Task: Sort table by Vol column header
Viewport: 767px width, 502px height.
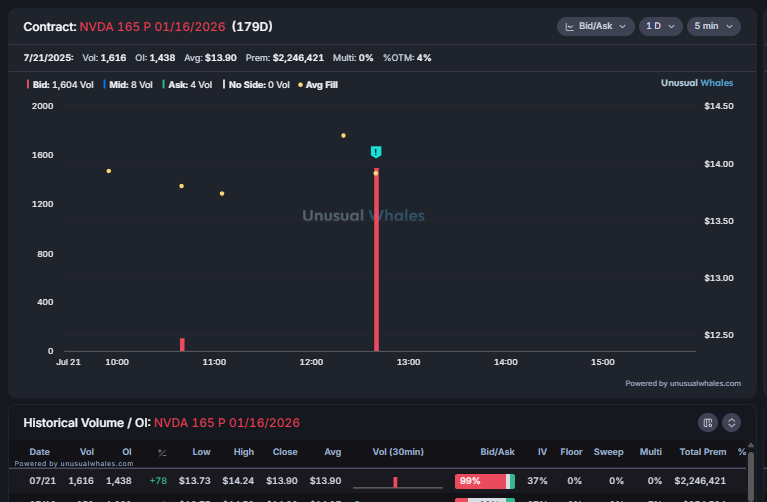Action: [x=87, y=452]
